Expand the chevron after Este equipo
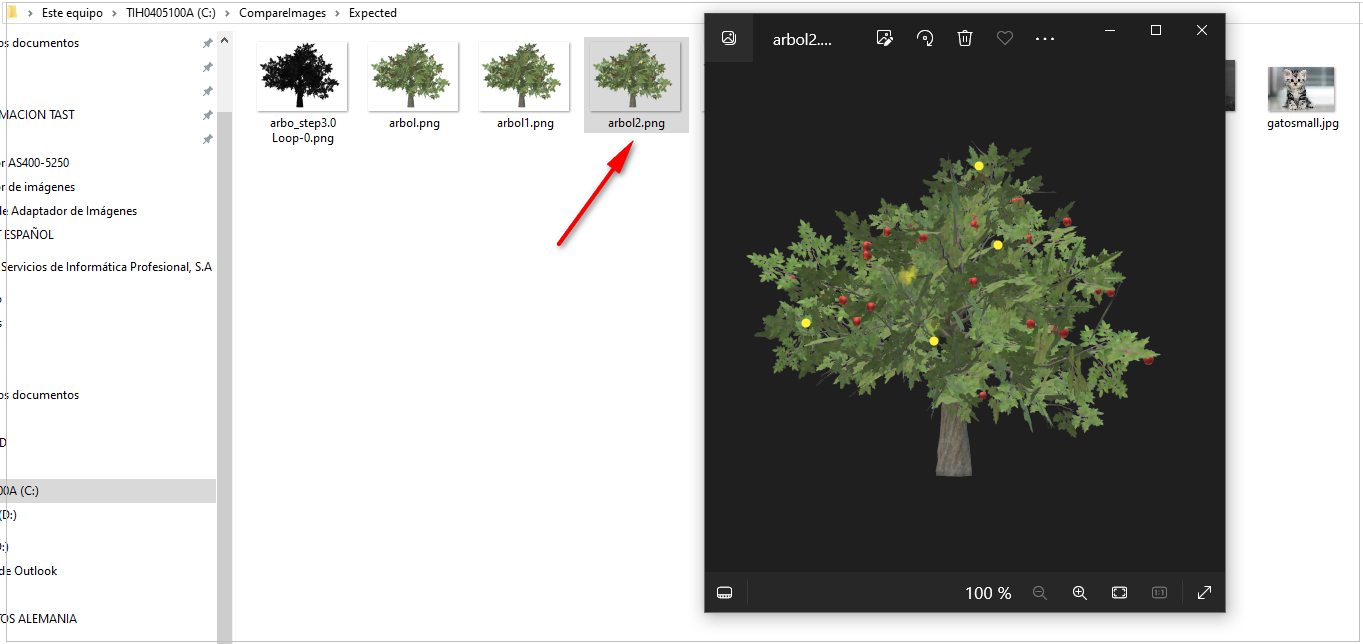 114,13
